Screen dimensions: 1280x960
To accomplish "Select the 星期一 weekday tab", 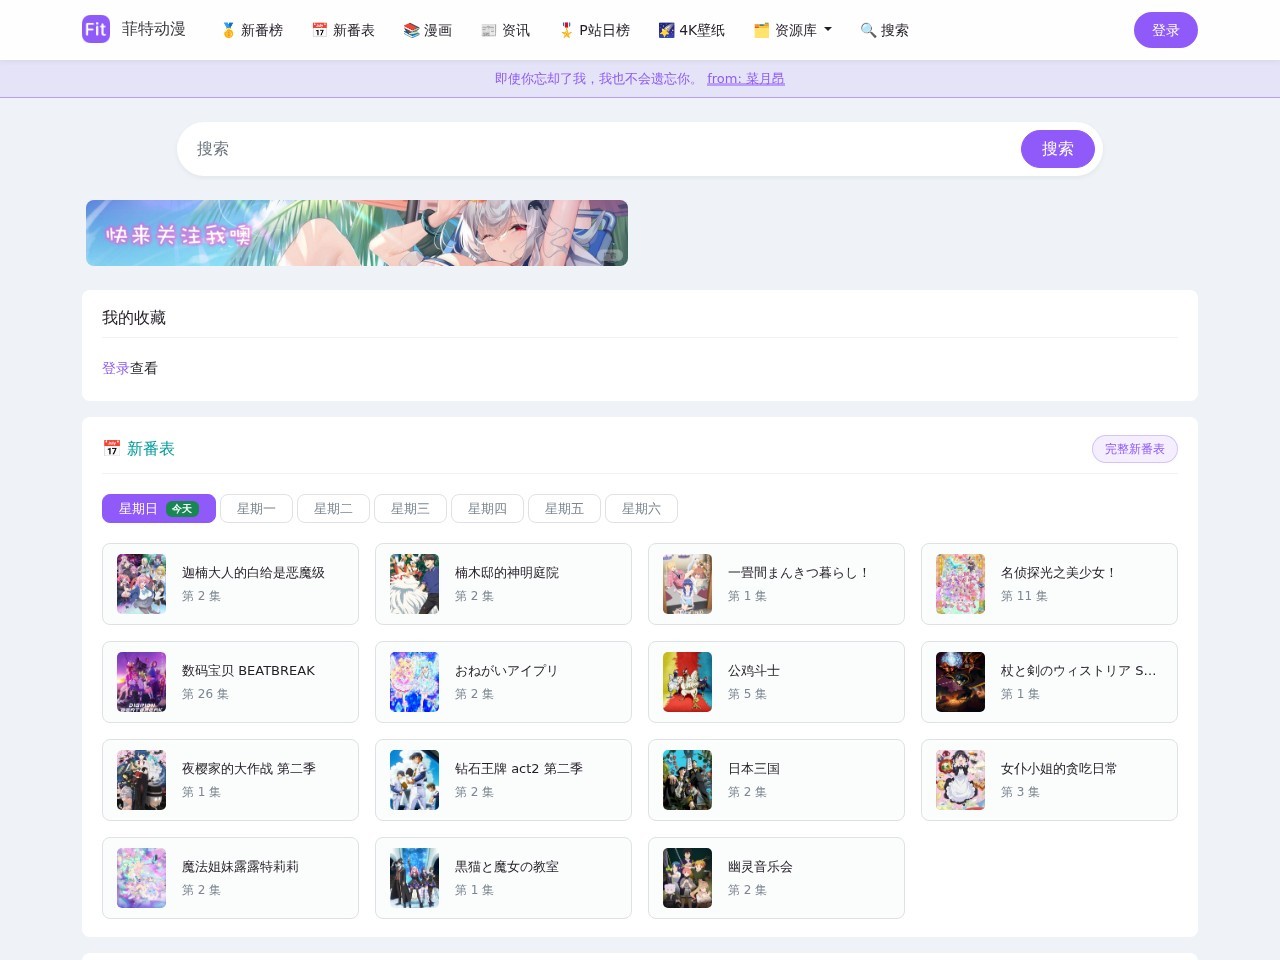I will pos(256,508).
